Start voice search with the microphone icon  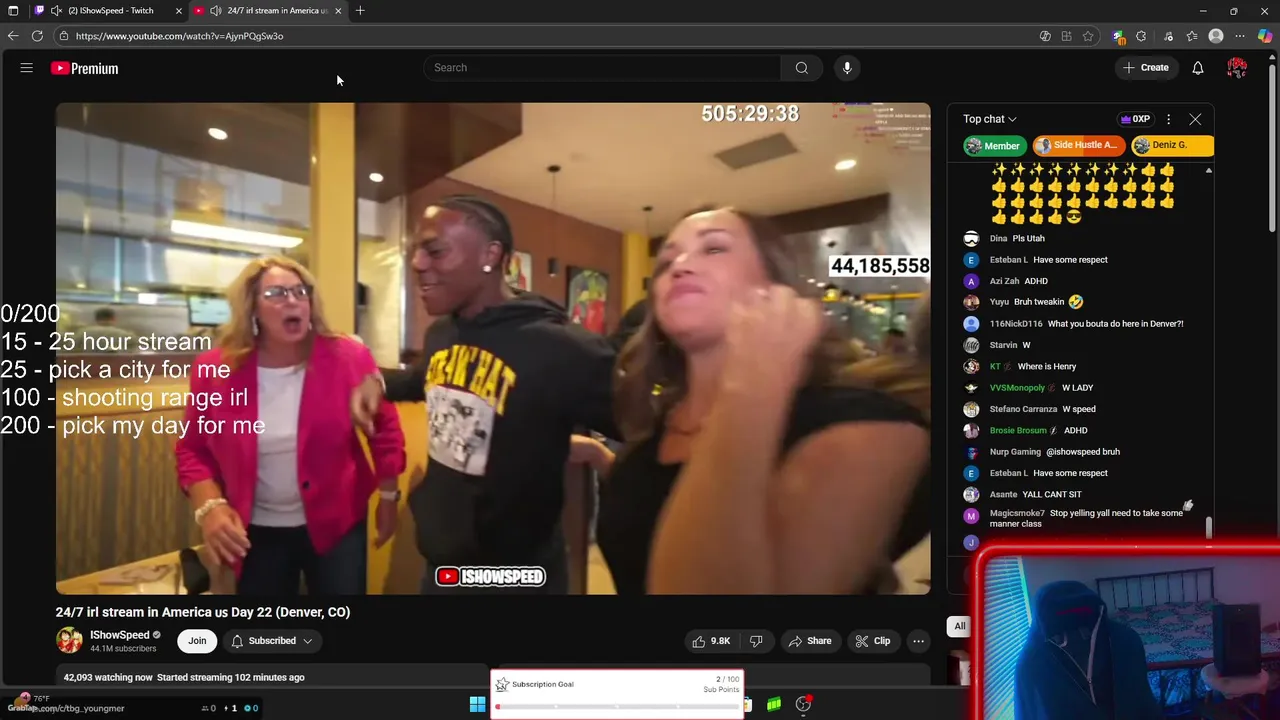(847, 68)
